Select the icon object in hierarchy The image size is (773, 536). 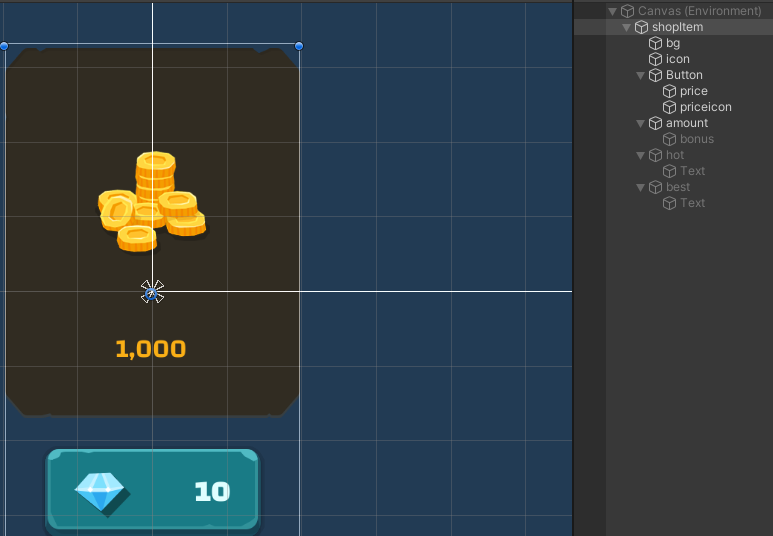[678, 59]
